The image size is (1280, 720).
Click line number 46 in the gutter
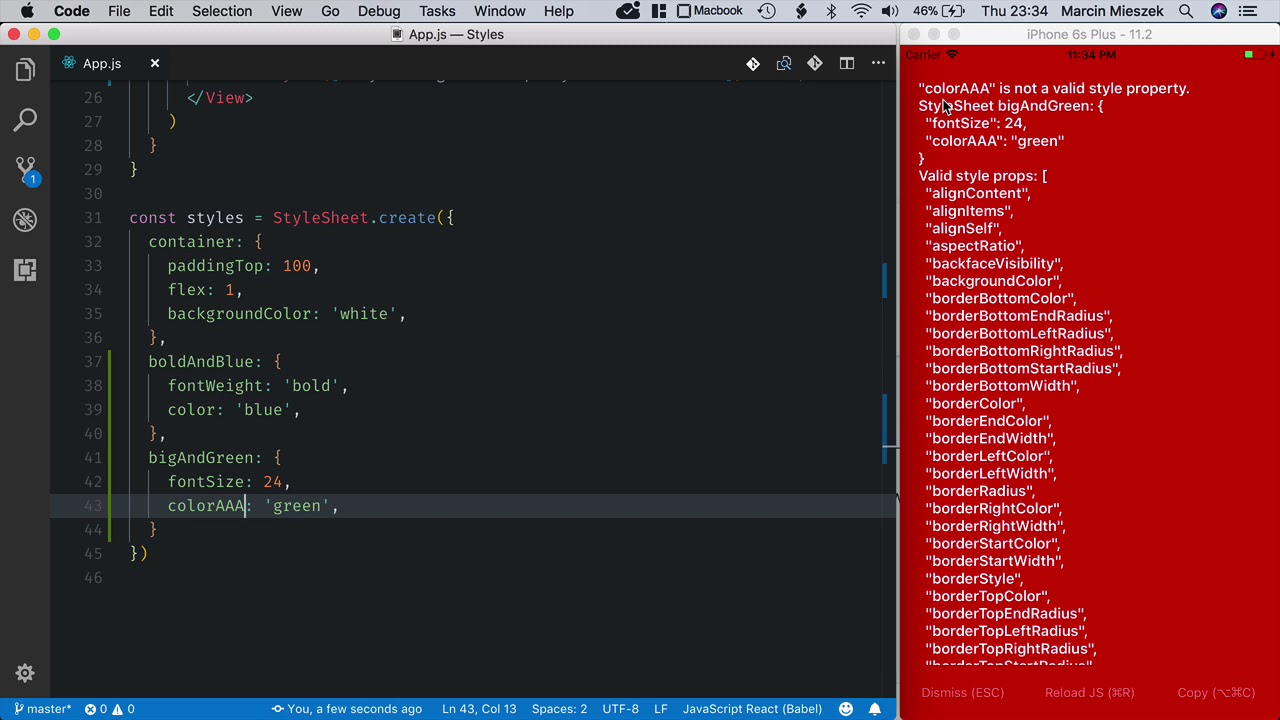(93, 578)
